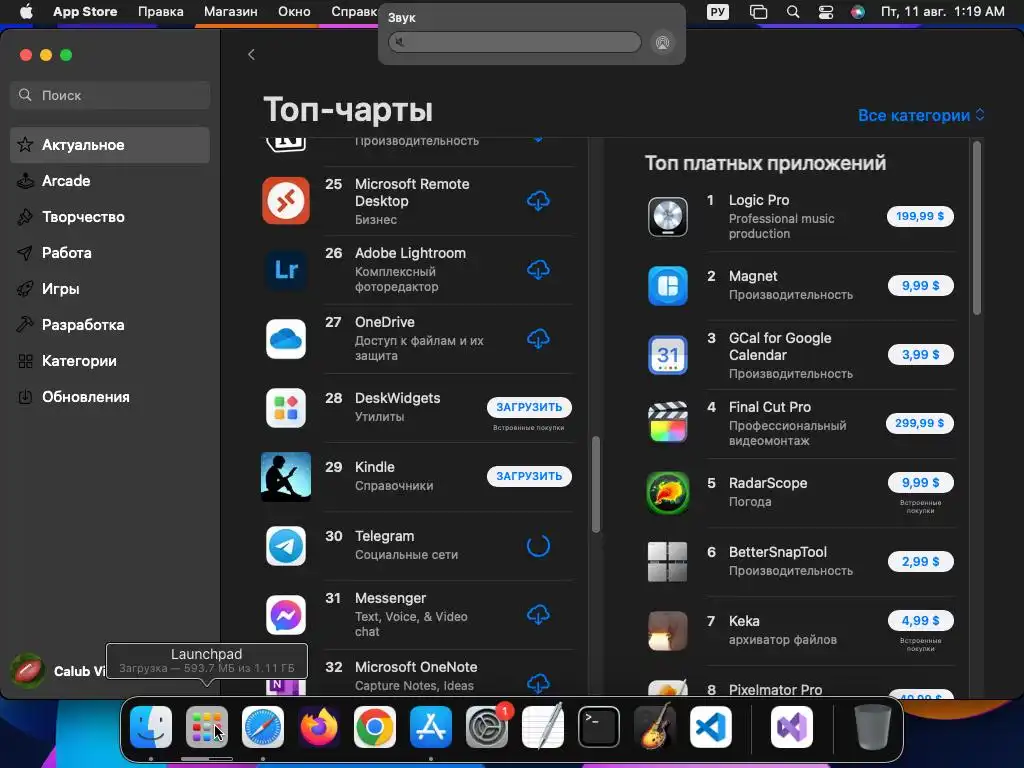Select Arcade in the sidebar
Screen dimensions: 1024x768
coord(110,181)
